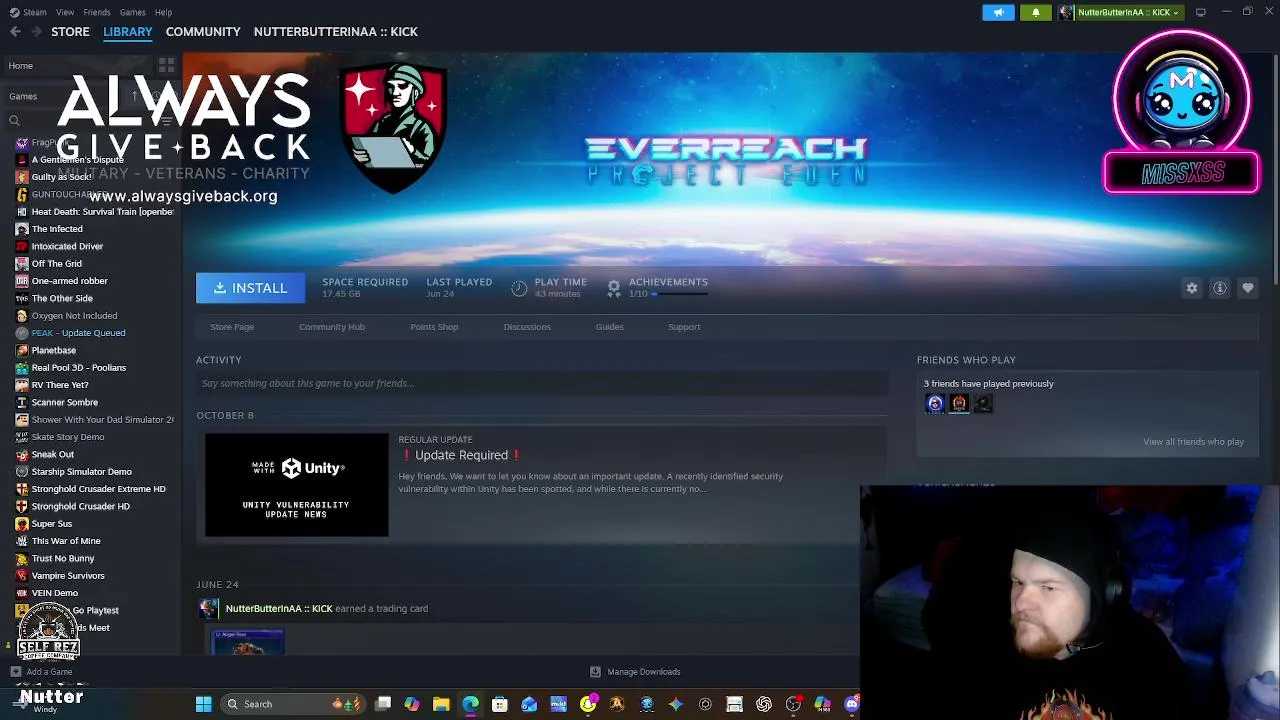The image size is (1280, 720).
Task: Open the Discussions link
Action: pos(527,327)
